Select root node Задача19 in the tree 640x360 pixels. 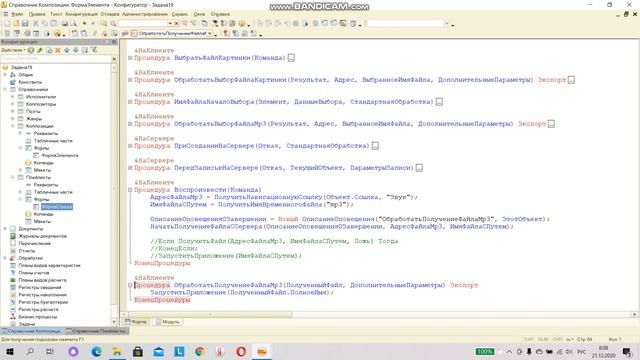[x=21, y=67]
